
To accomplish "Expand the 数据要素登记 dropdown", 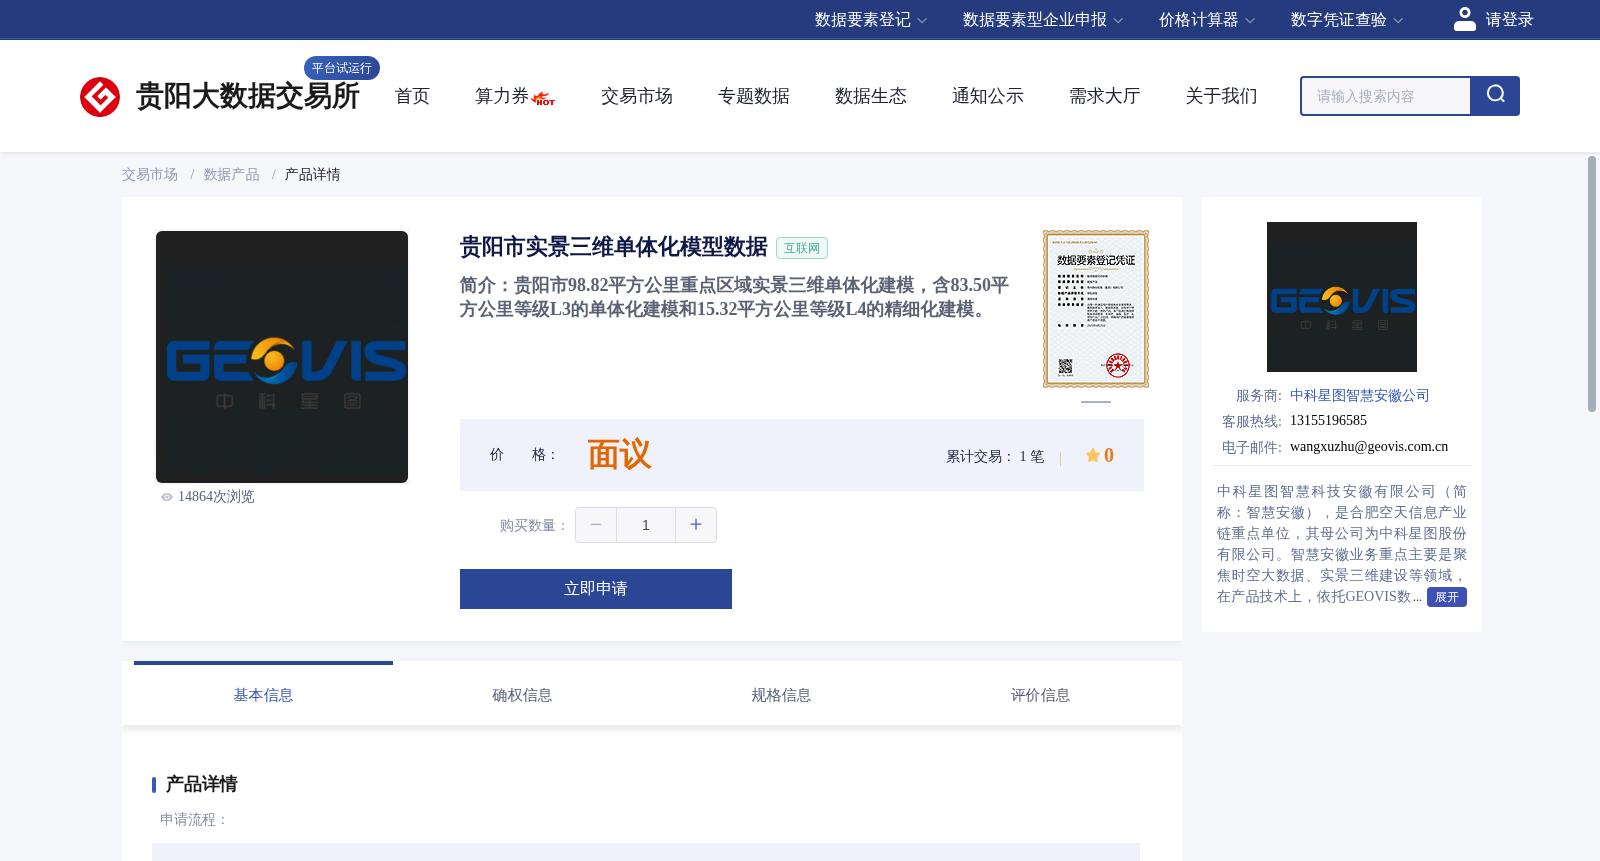I will point(871,20).
